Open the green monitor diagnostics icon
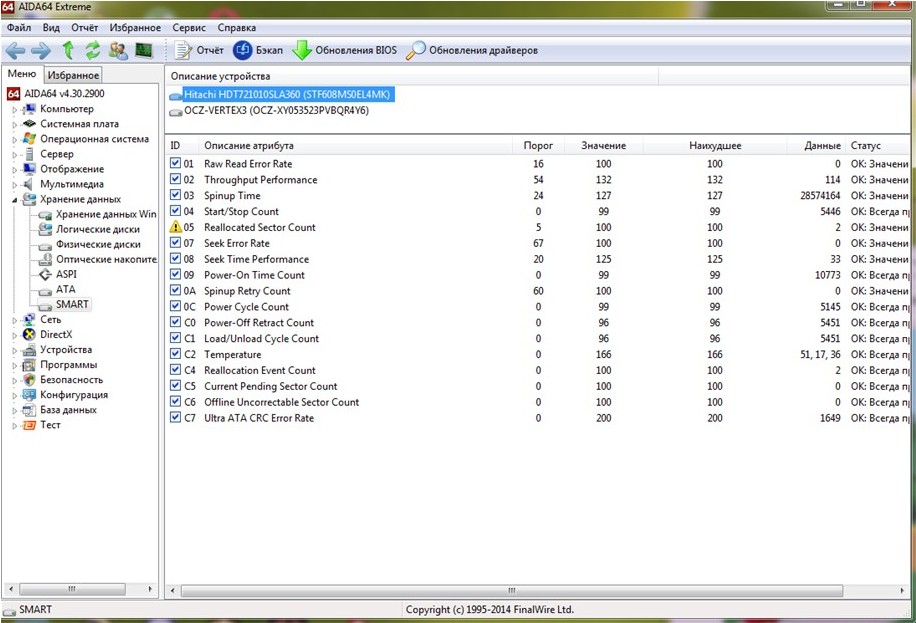 coord(144,50)
